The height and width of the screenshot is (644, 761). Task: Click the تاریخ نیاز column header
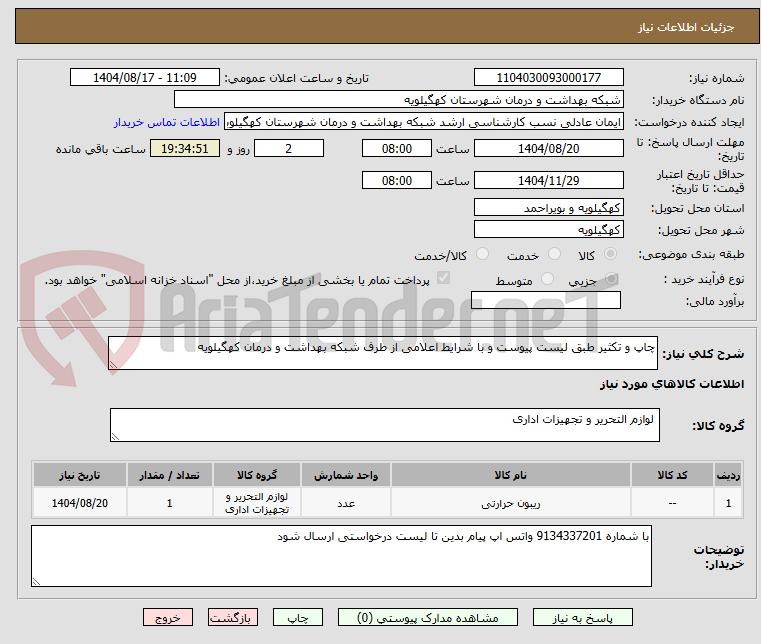point(80,475)
